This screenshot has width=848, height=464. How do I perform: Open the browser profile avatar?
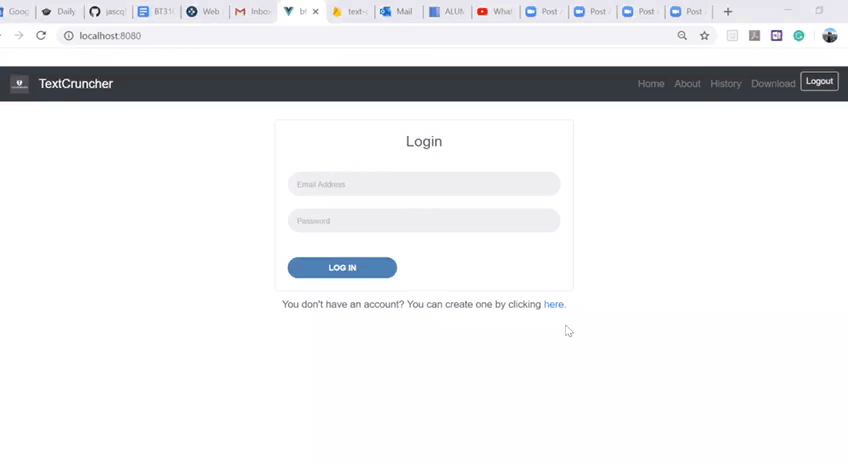point(830,36)
